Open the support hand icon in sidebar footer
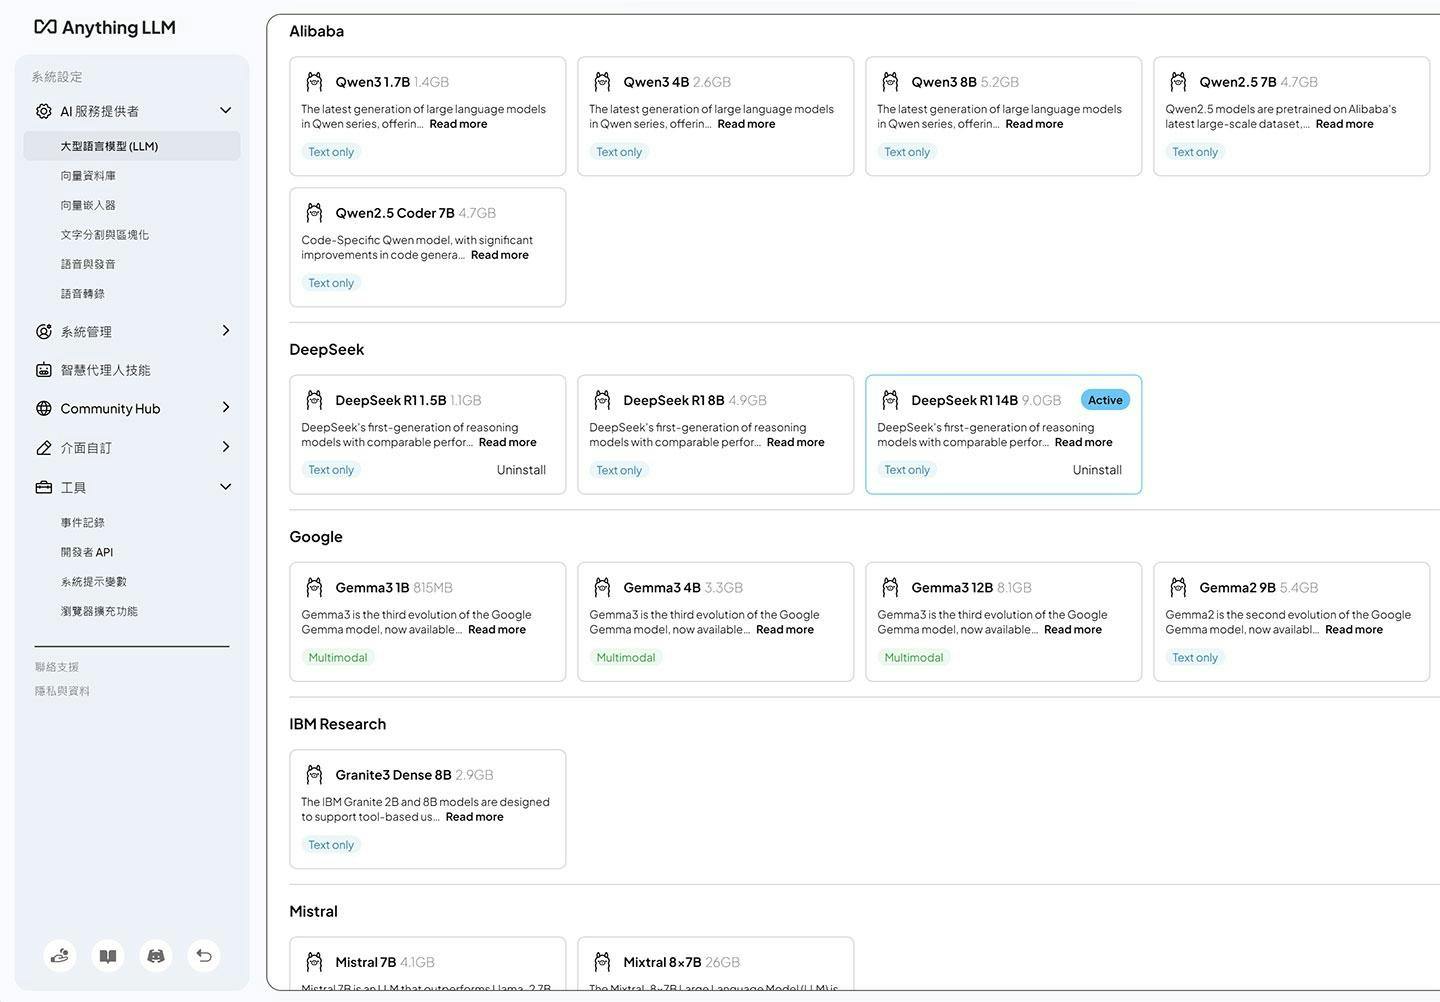This screenshot has width=1440, height=1002. tap(60, 956)
